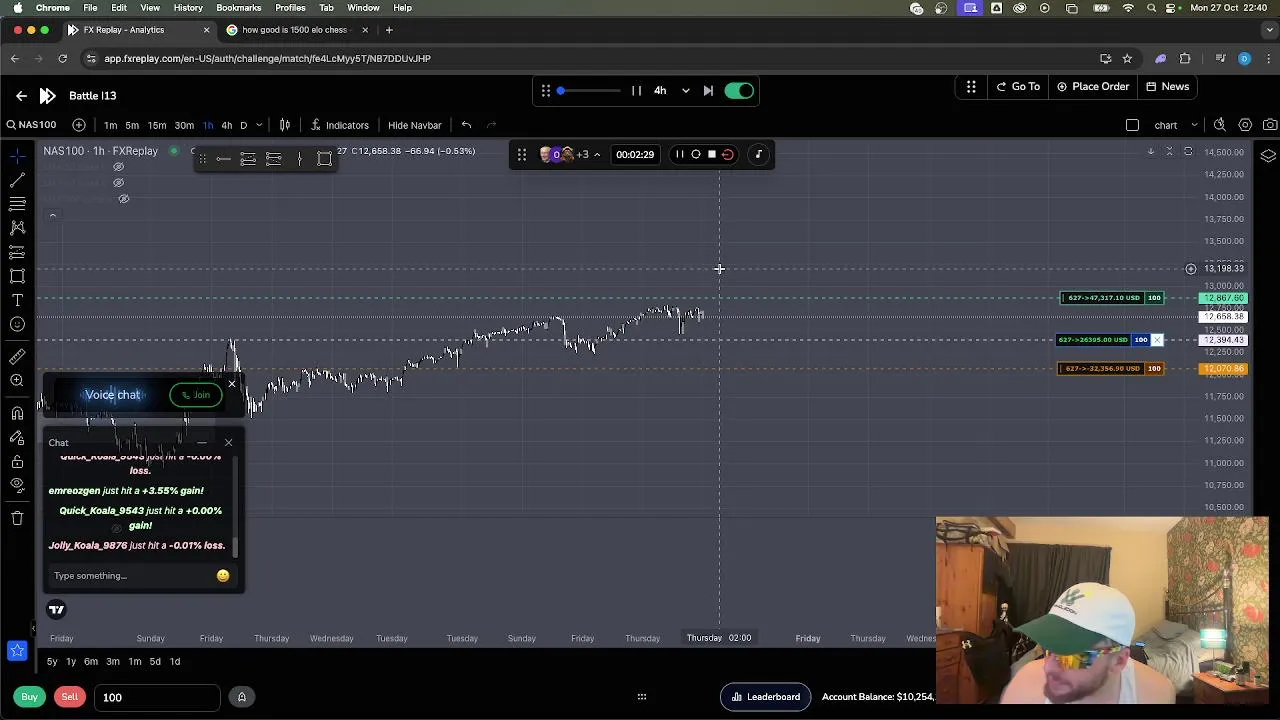Open the emoji picker in chat
Viewport: 1280px width, 720px height.
pos(223,575)
